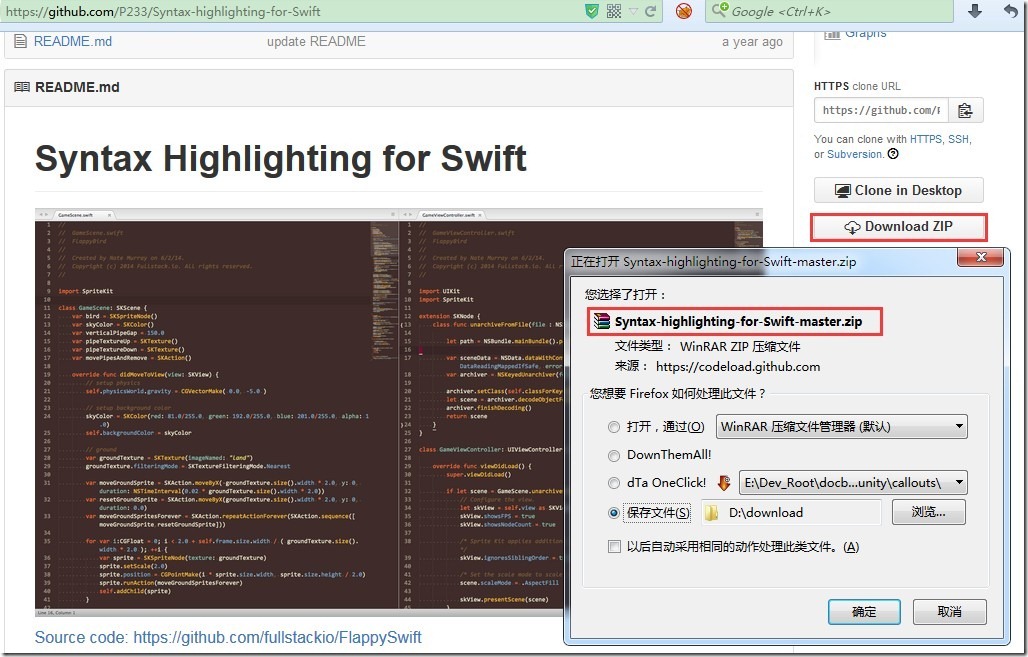Switch clone method to HTTPS link
This screenshot has width=1028, height=657.
[x=926, y=139]
